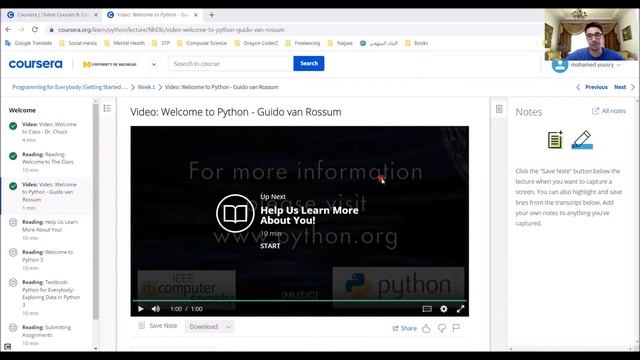
Task: Click START for the next item
Action: click(270, 246)
